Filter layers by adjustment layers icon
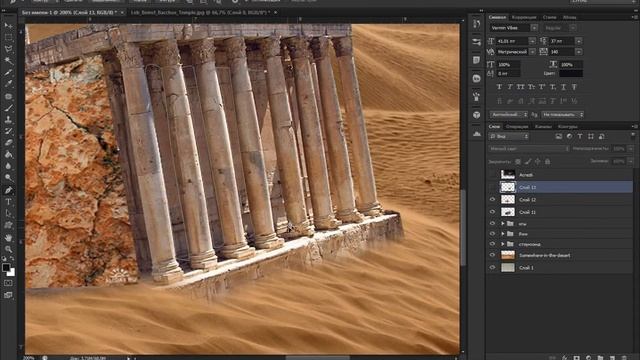This screenshot has width=640, height=360. [x=569, y=136]
